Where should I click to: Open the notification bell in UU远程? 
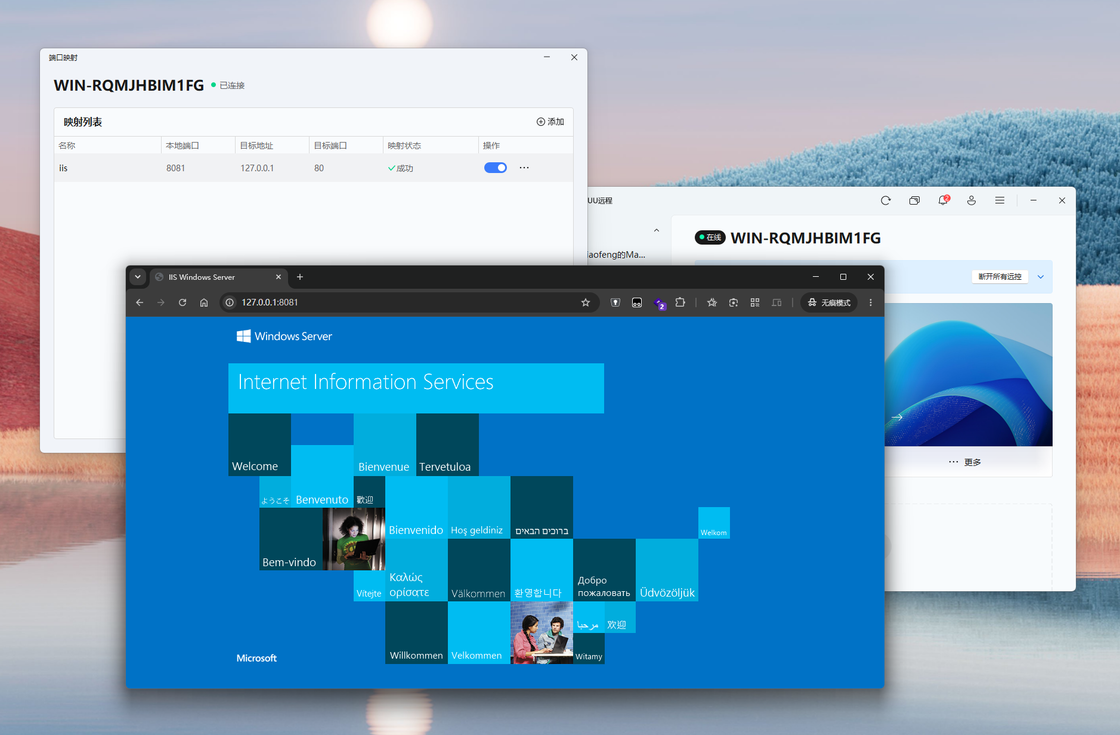pos(943,201)
